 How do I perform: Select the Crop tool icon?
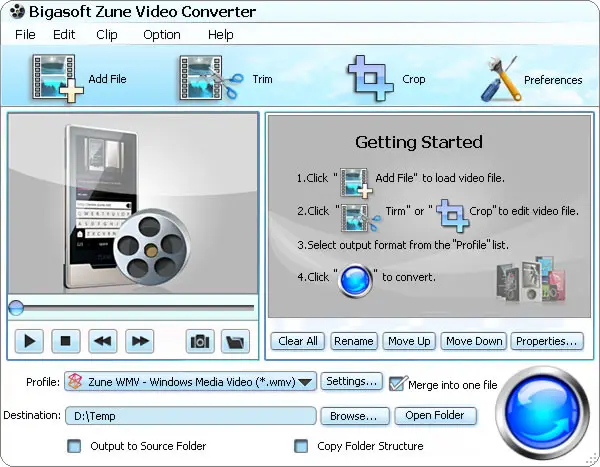click(x=370, y=78)
